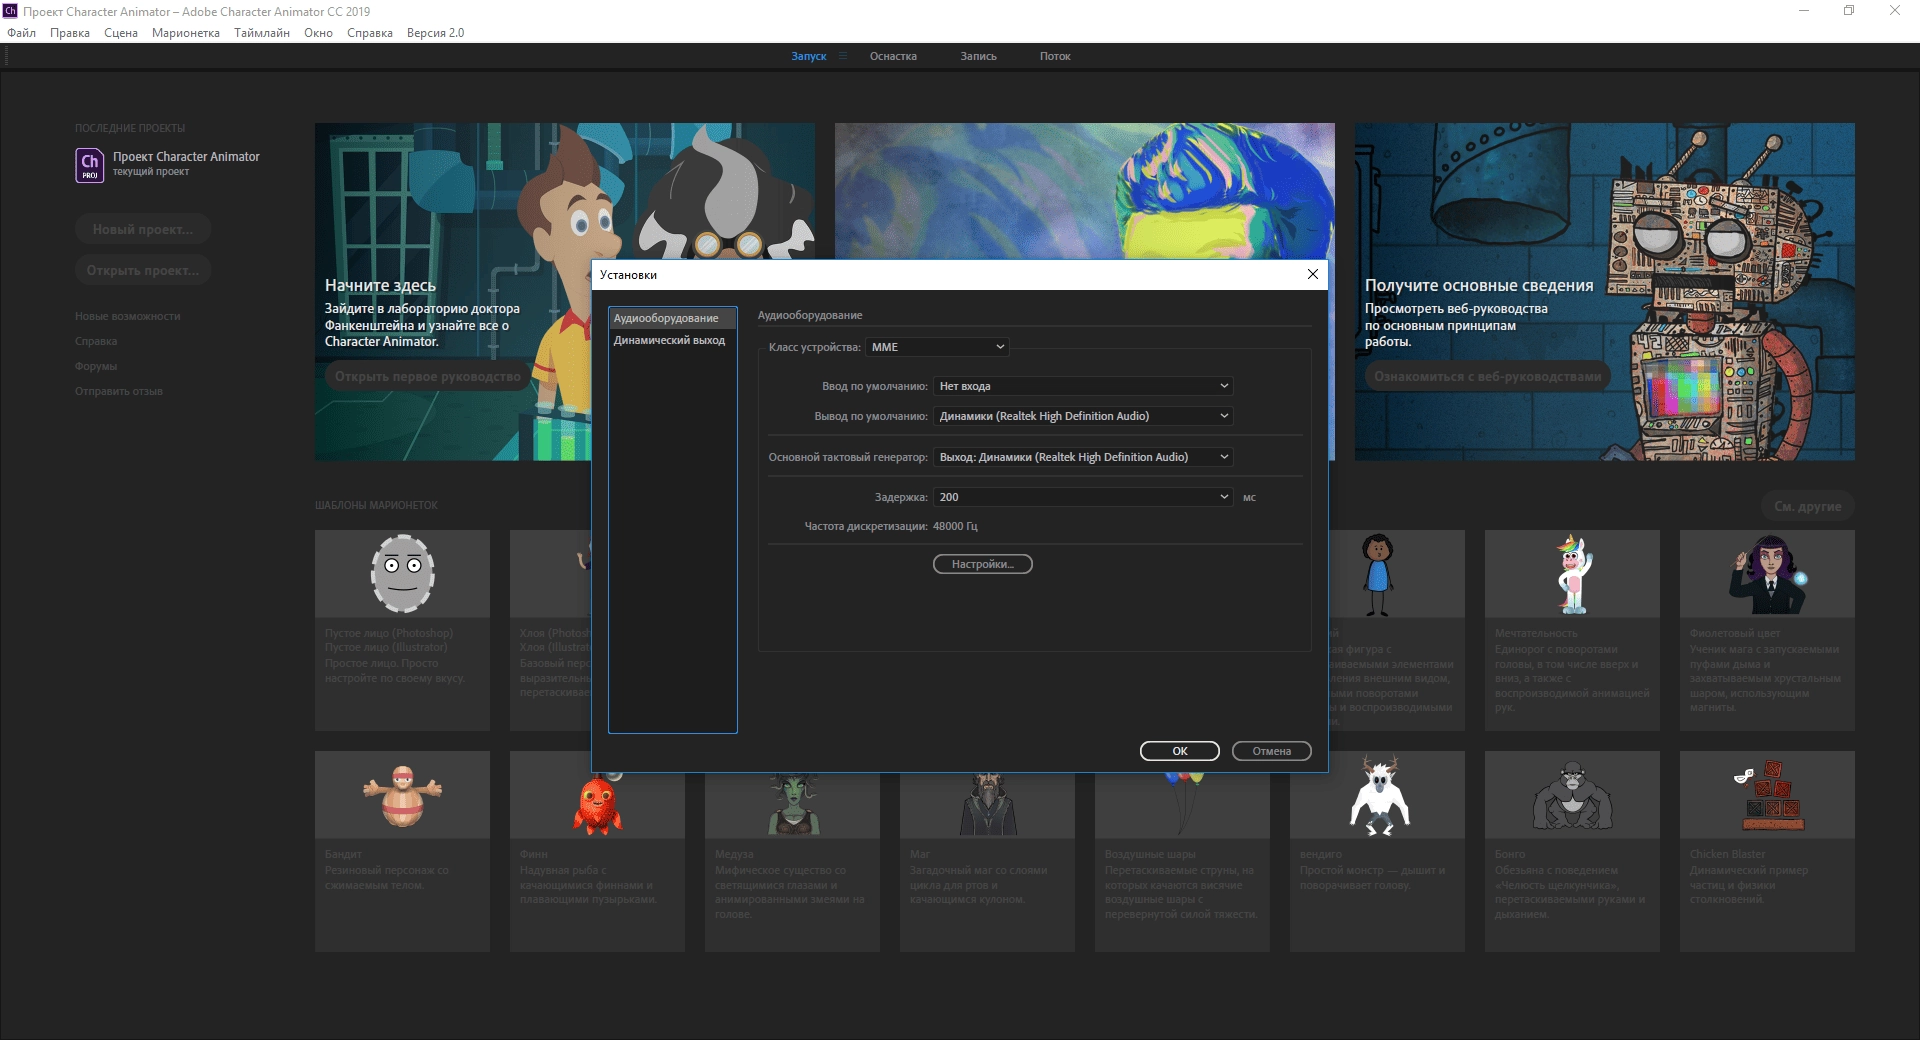The height and width of the screenshot is (1040, 1920).
Task: Click Открыть проект... button
Action: (x=143, y=270)
